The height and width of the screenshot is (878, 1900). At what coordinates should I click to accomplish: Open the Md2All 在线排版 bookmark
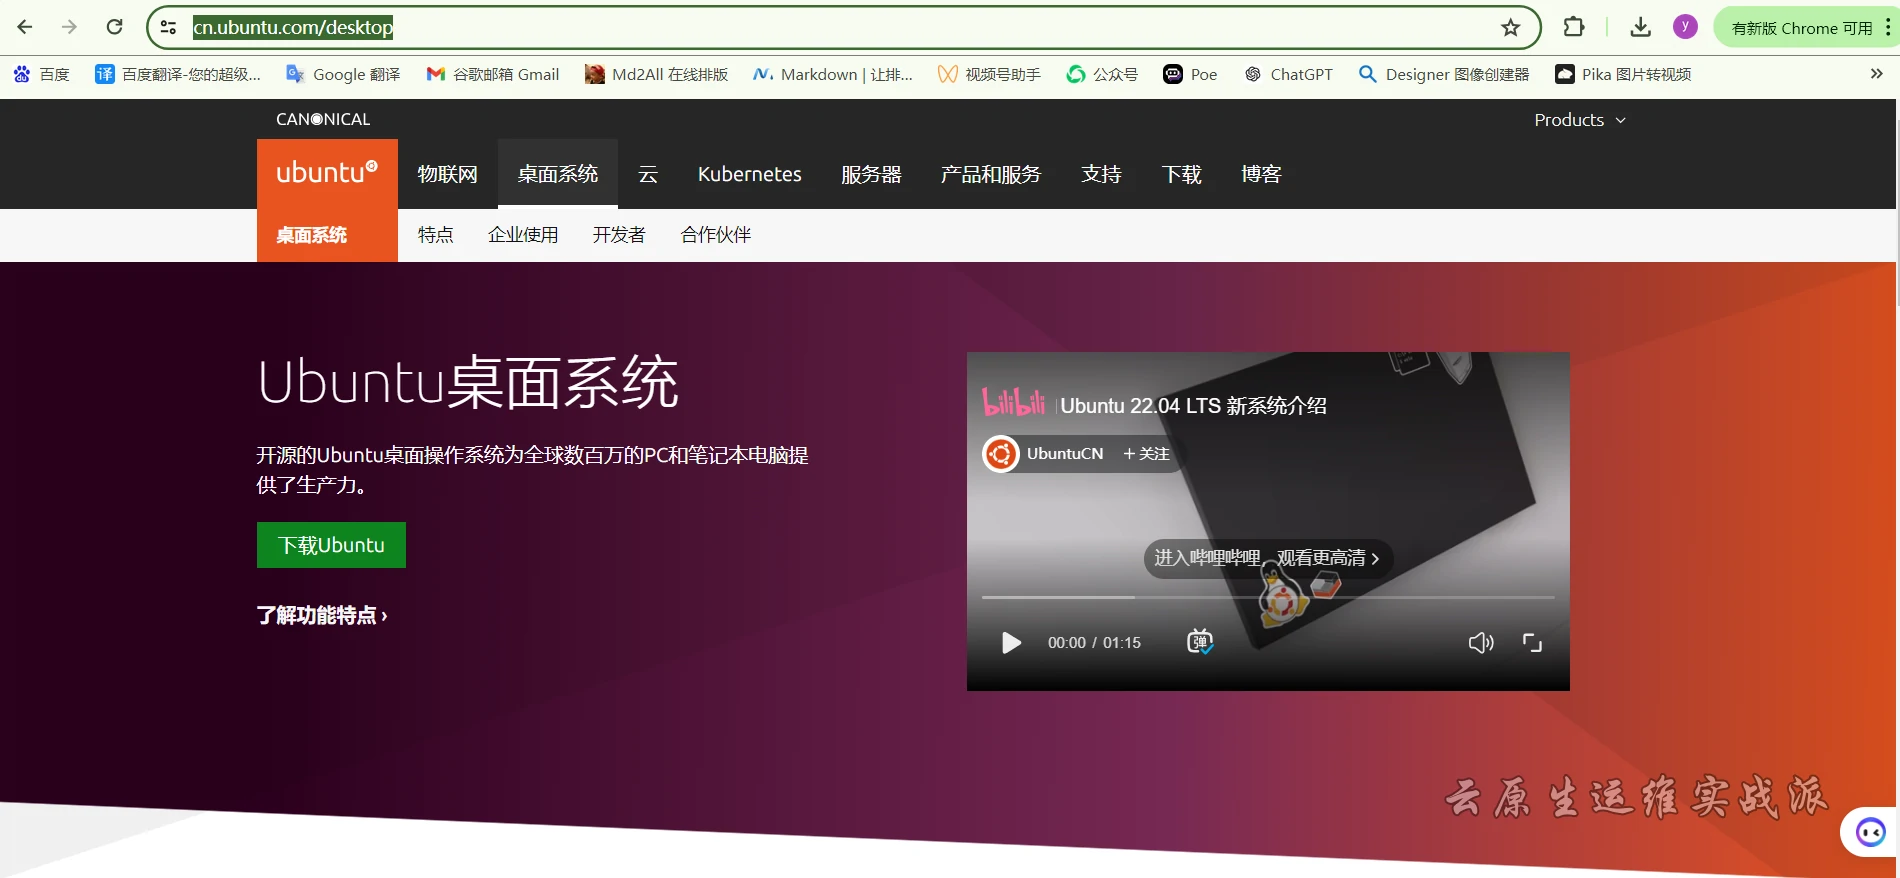[656, 74]
